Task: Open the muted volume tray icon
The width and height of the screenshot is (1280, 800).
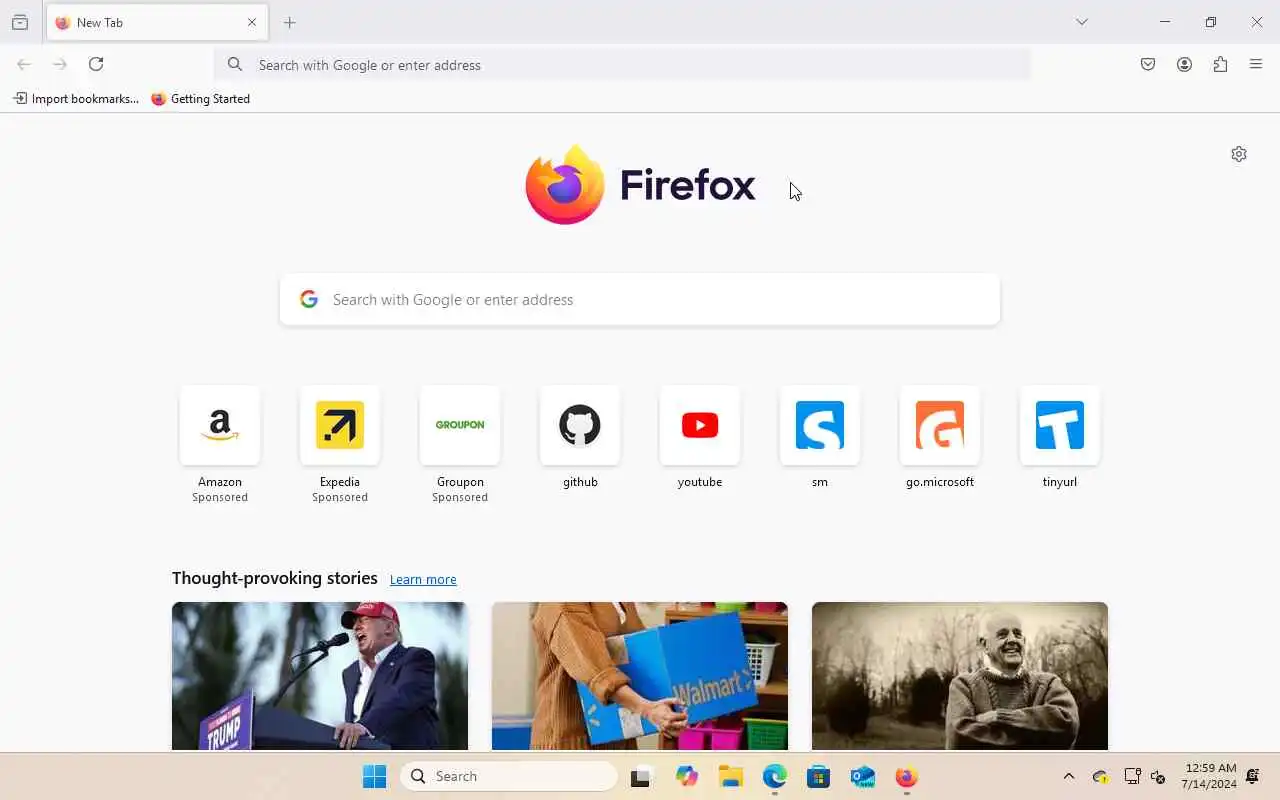Action: [1159, 777]
